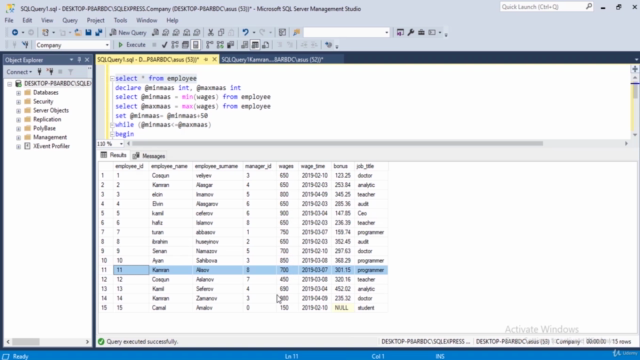Click the Object Explorer horizontal scrollbar

coord(26,342)
